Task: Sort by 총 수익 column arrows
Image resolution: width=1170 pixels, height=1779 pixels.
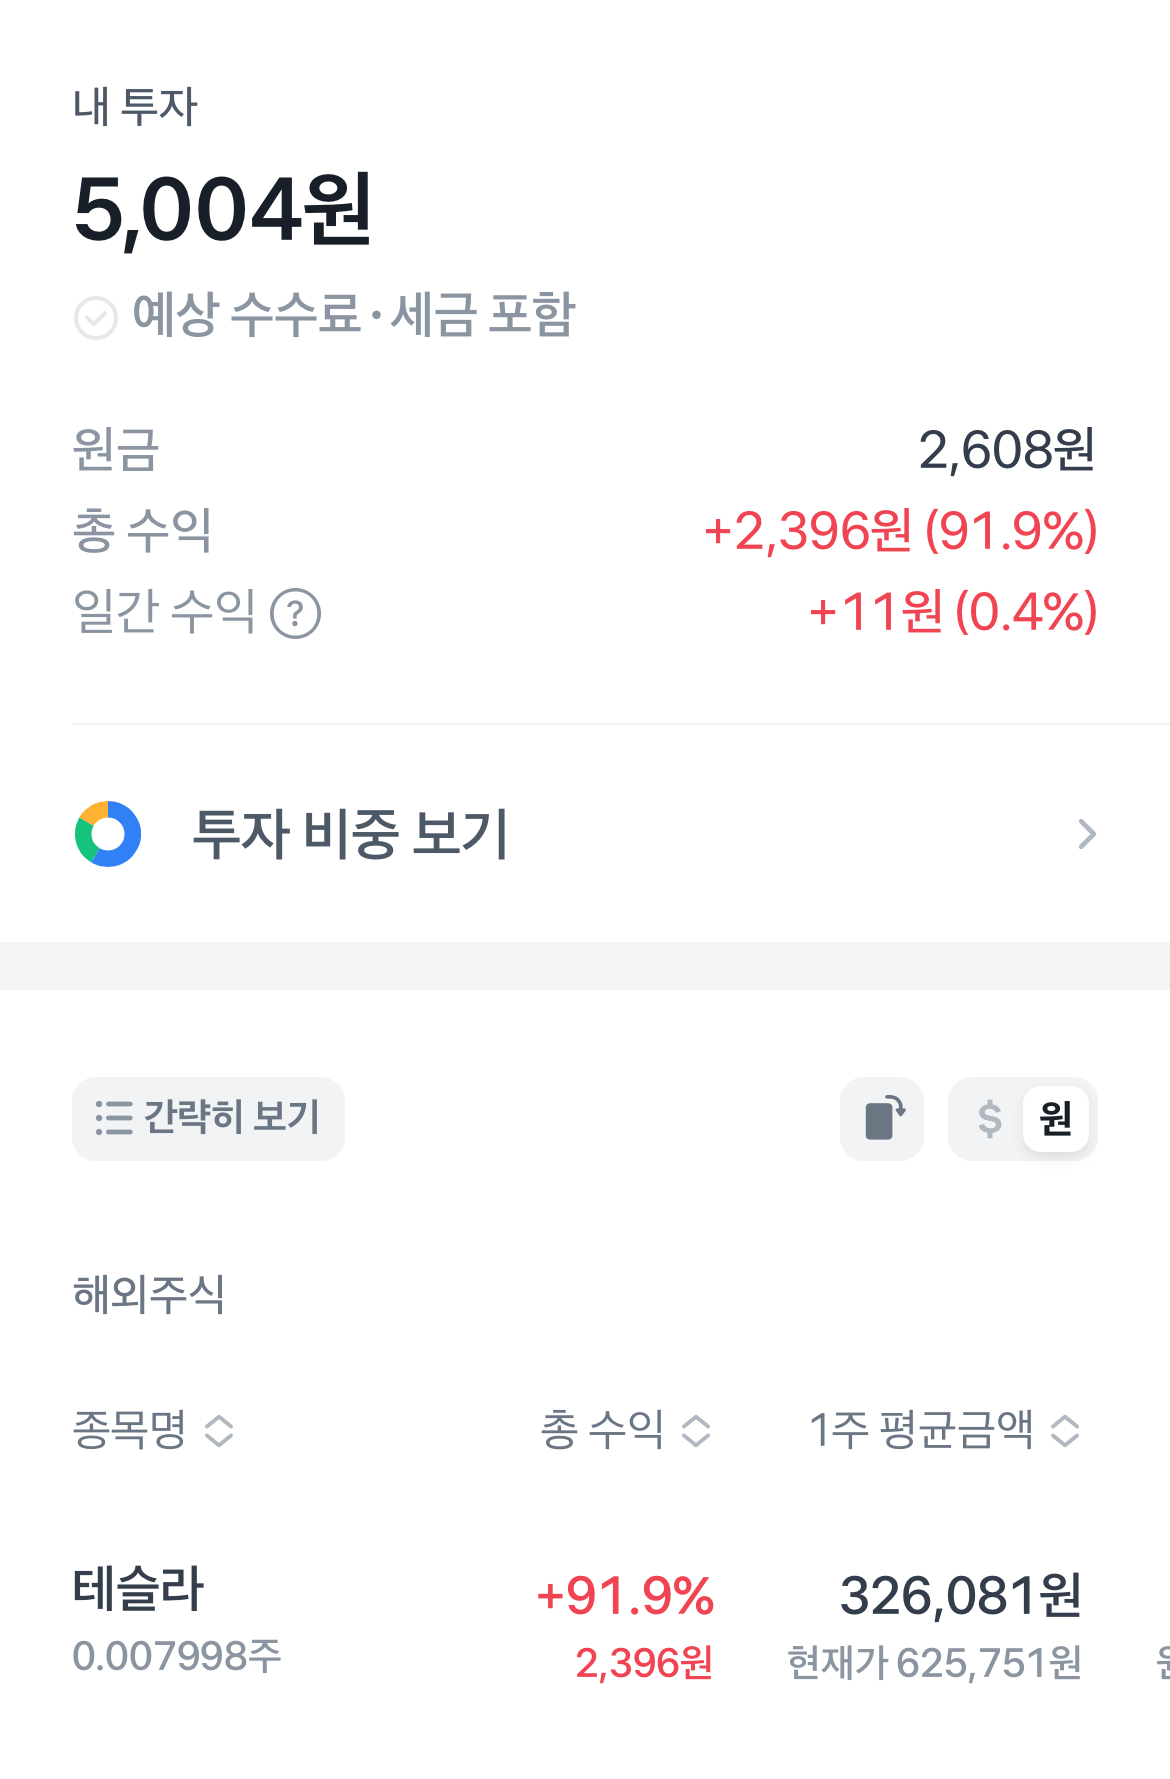Action: pos(696,1431)
